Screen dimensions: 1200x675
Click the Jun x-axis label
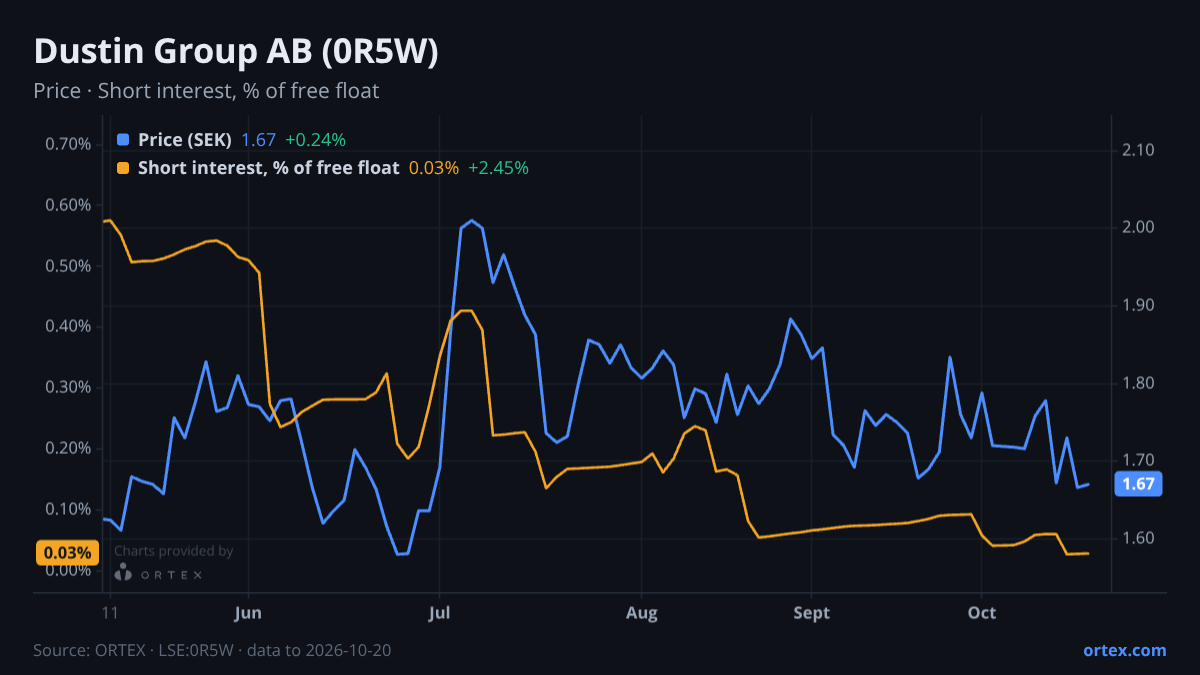pyautogui.click(x=247, y=613)
